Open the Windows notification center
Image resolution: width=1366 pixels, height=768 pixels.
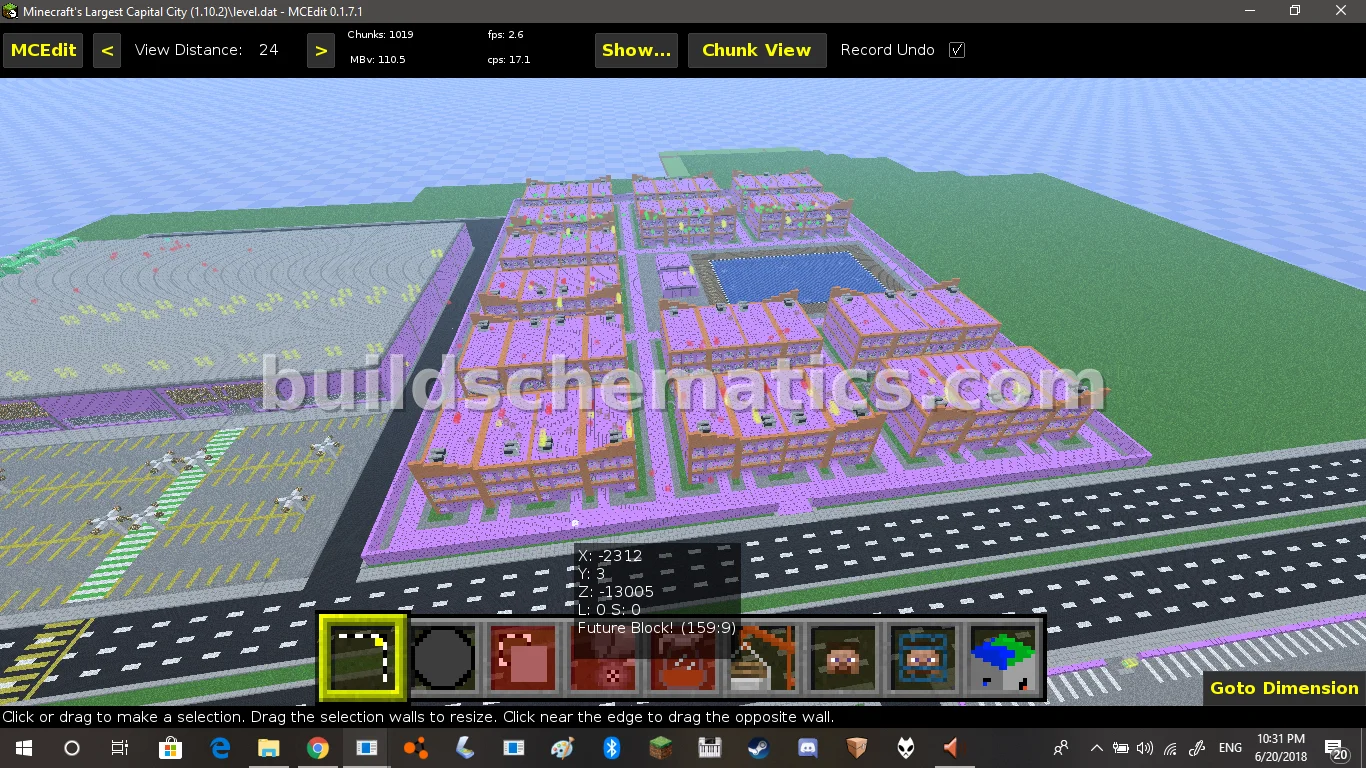point(1336,748)
